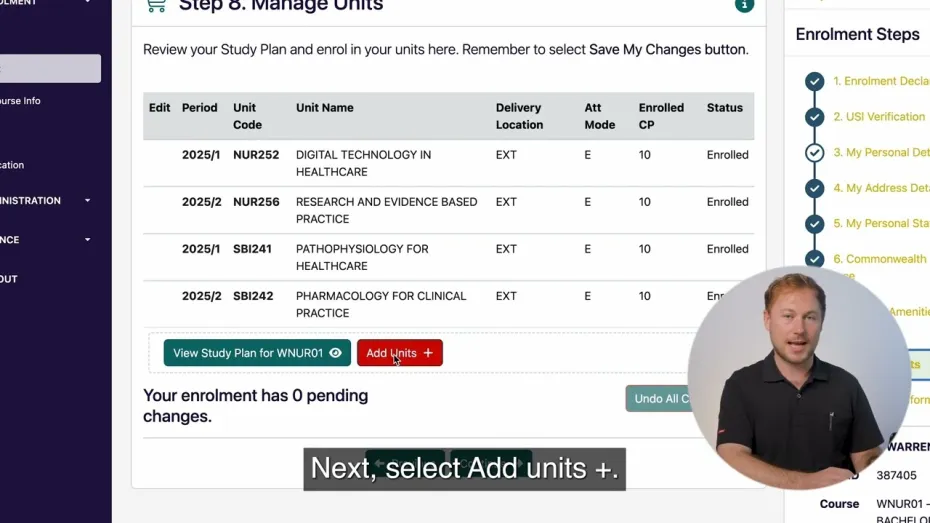Click the USI Verification step checkmark icon
Viewport: 930px width, 523px height.
(x=815, y=117)
